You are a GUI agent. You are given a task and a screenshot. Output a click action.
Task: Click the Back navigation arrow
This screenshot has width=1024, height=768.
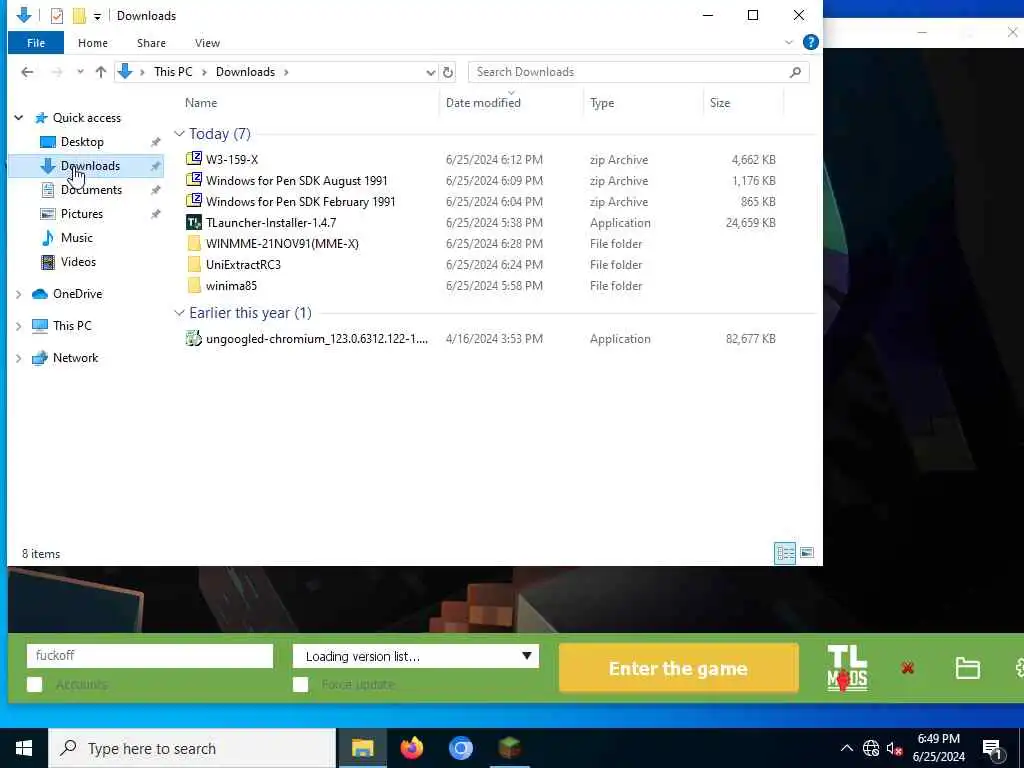(27, 72)
